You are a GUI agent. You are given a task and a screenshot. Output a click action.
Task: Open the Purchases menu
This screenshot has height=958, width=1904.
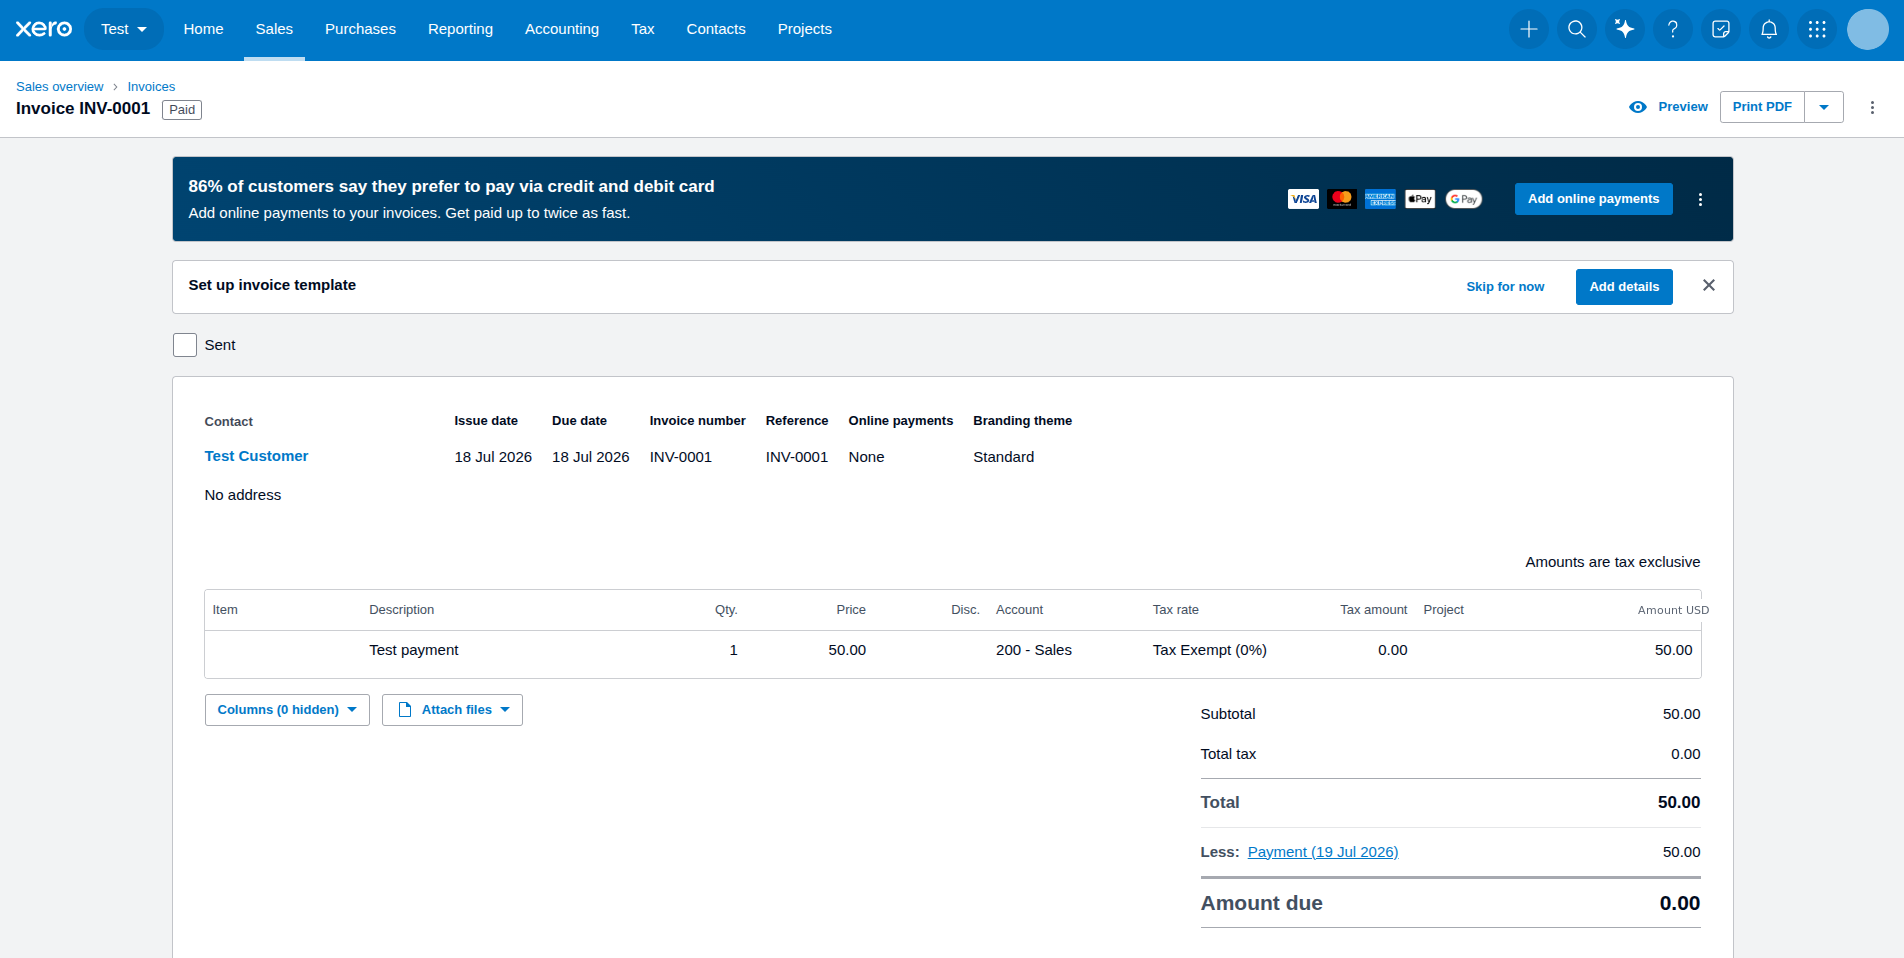pos(360,29)
